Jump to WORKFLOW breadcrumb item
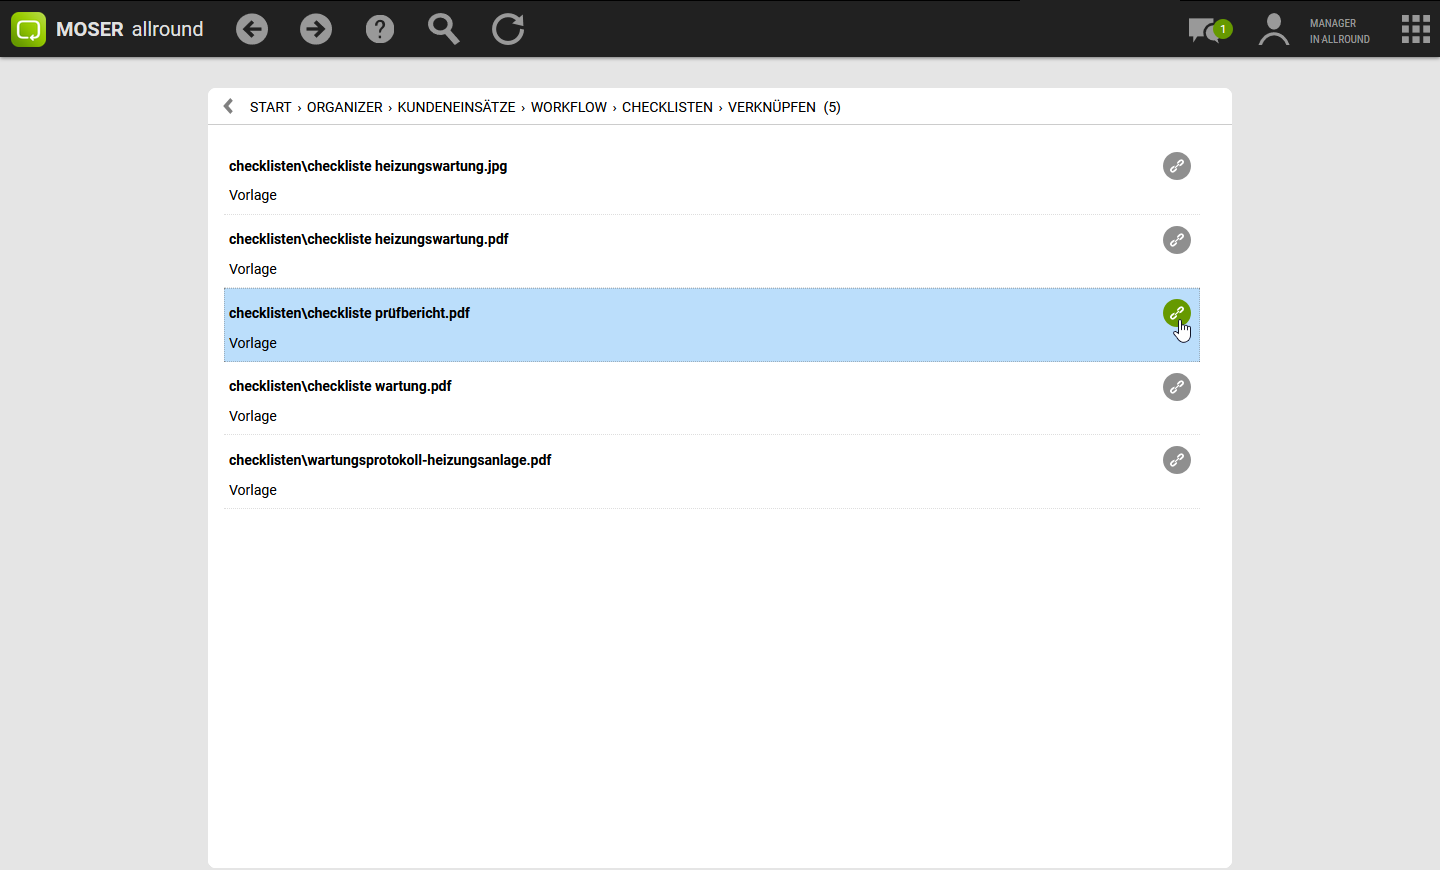This screenshot has height=870, width=1440. 568,107
